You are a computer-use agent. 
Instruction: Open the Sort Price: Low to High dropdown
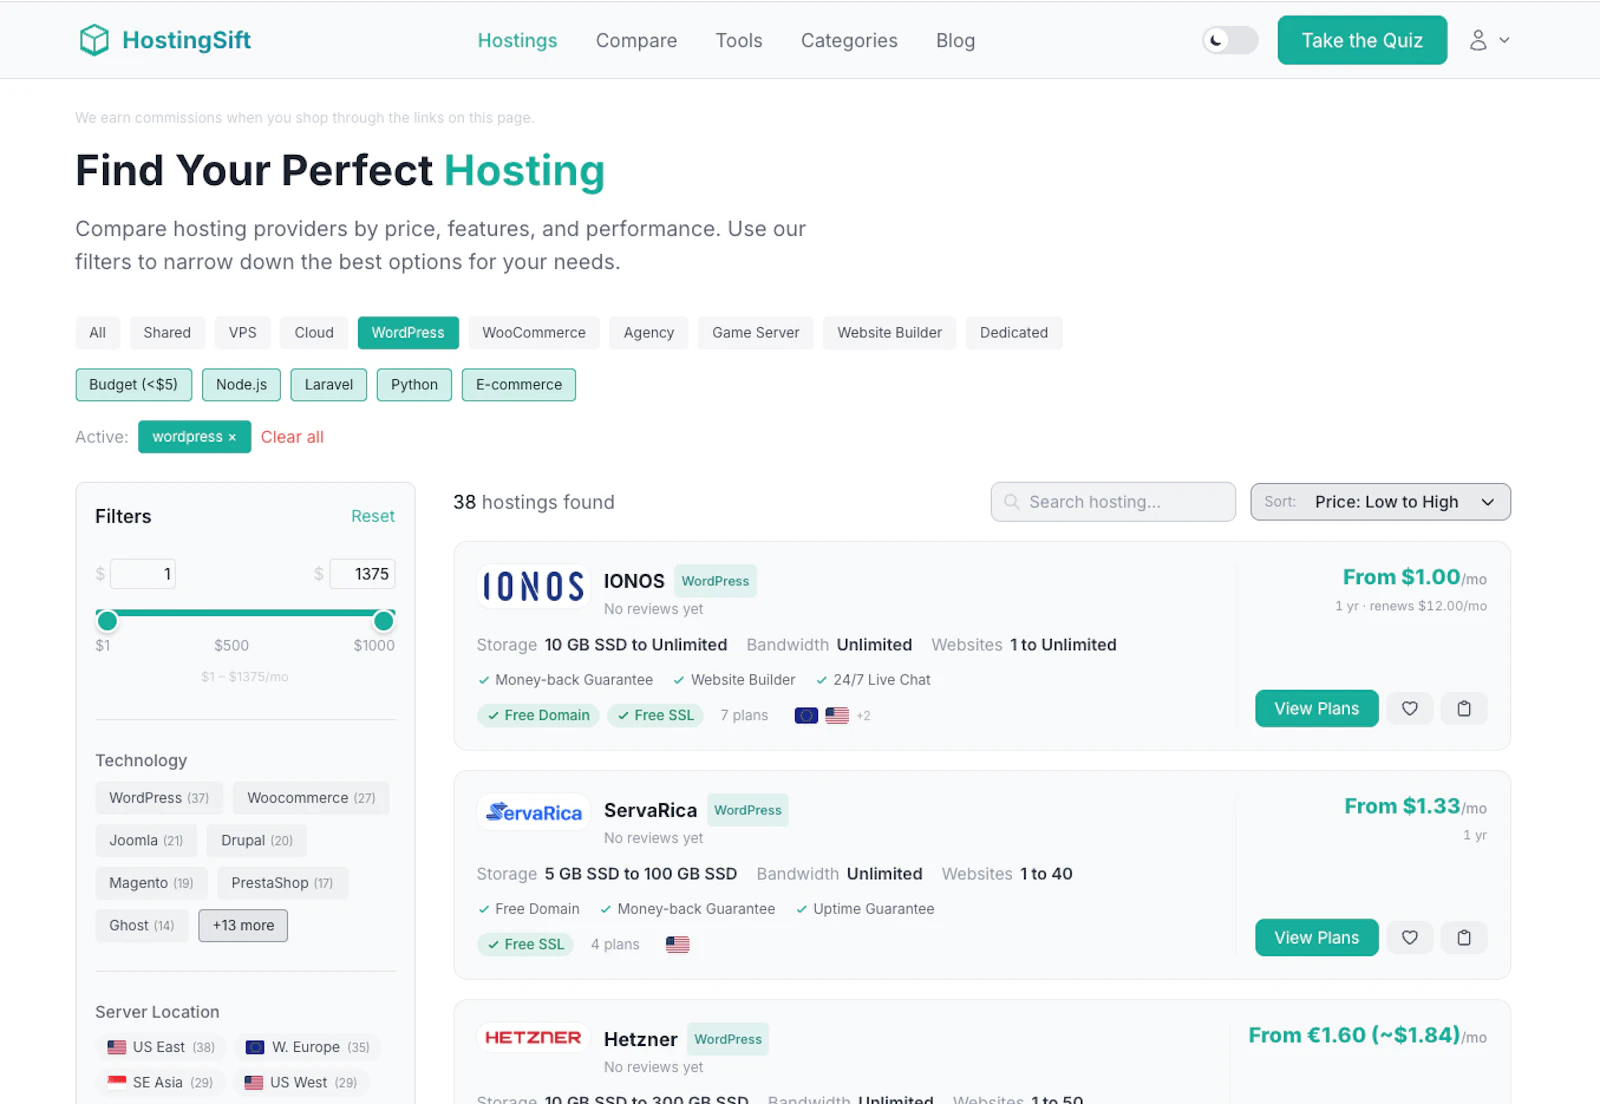coord(1380,502)
